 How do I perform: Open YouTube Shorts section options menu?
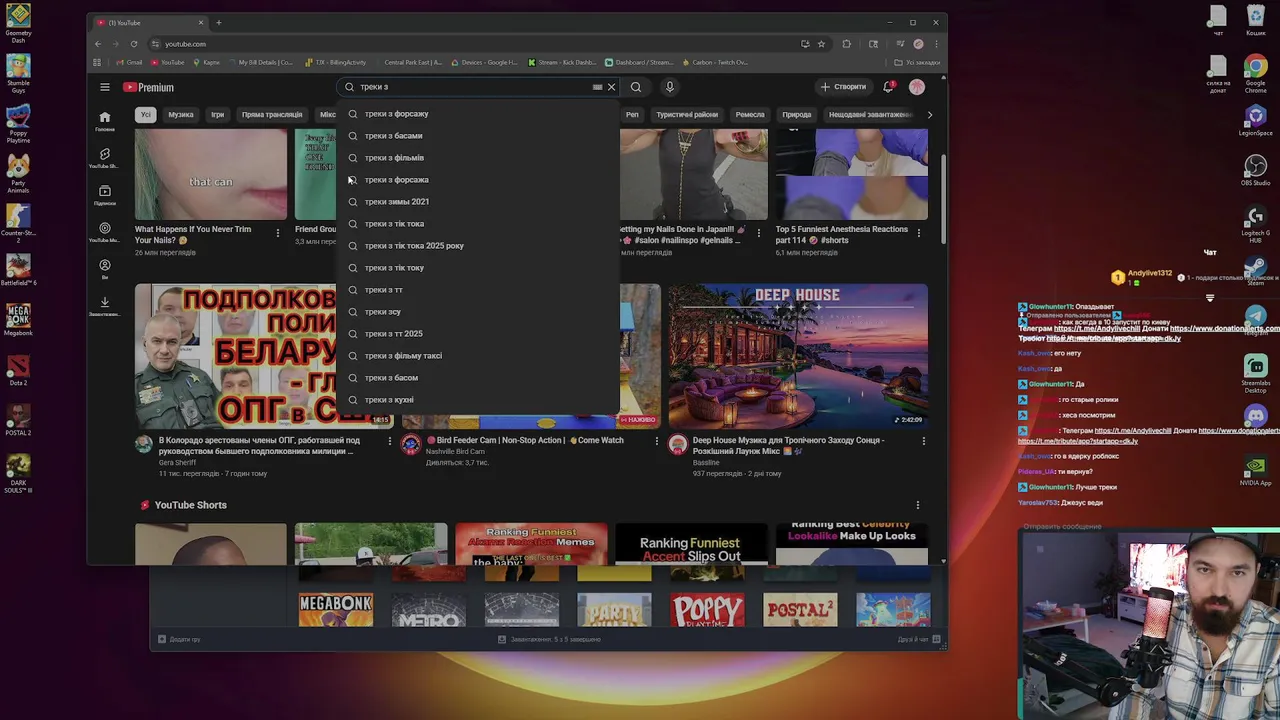coord(917,505)
